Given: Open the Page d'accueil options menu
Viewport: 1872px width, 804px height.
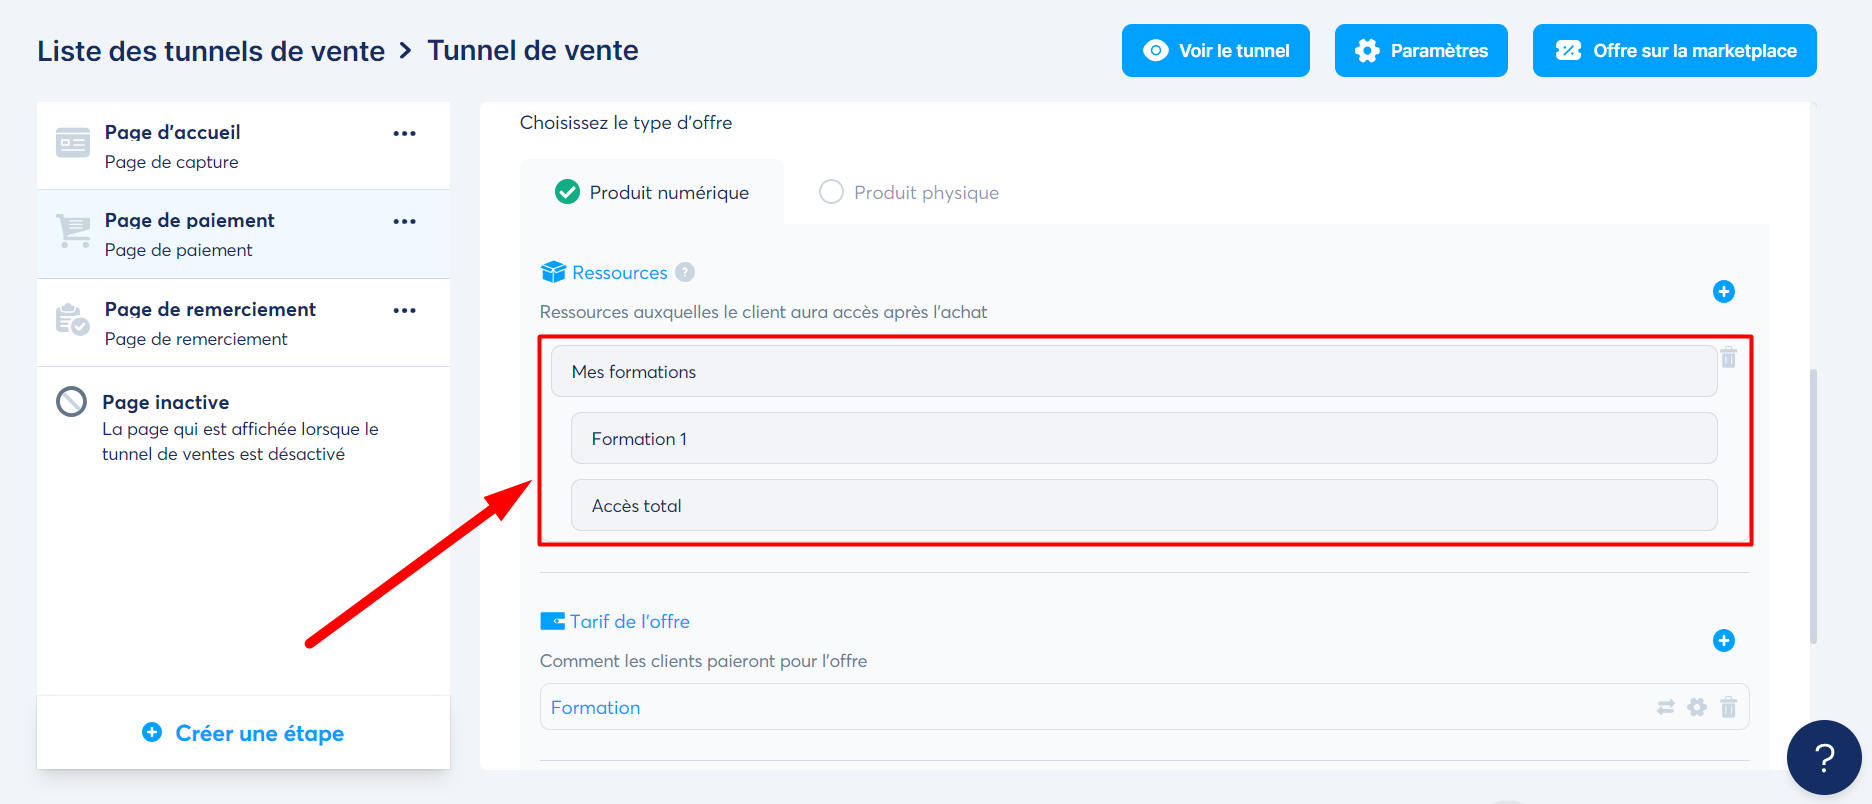Looking at the screenshot, I should (x=404, y=133).
